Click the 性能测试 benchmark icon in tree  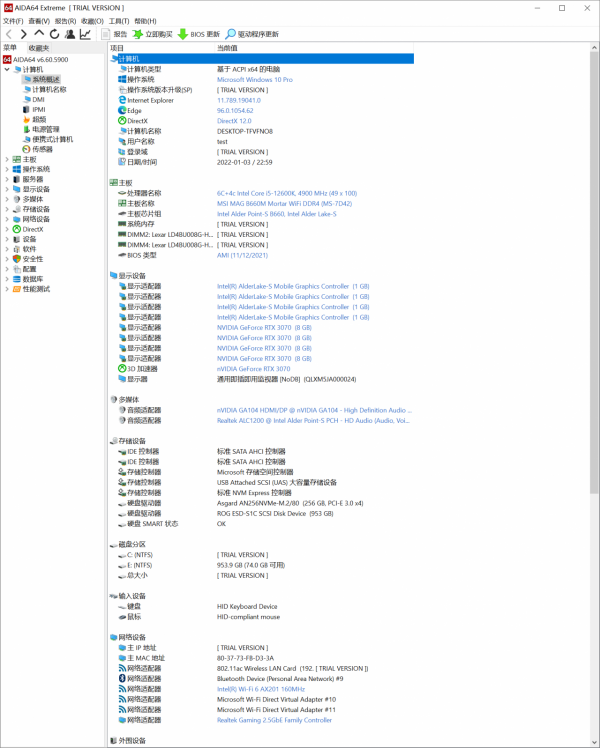(x=17, y=289)
